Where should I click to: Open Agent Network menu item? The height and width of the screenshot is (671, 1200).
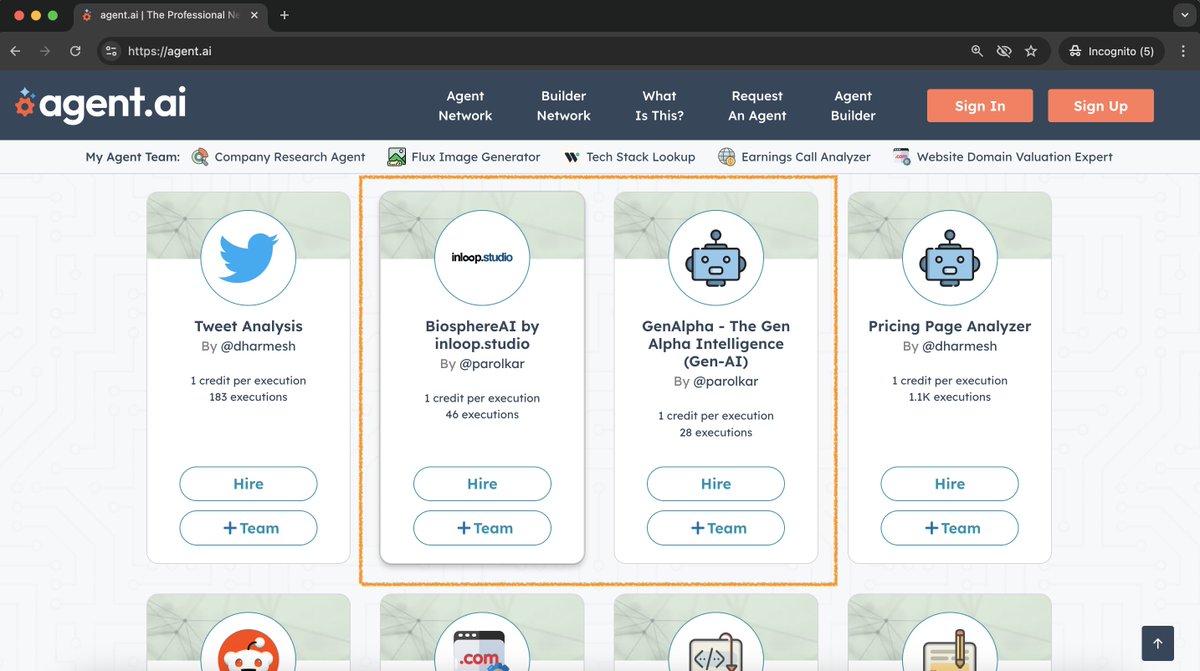click(465, 106)
